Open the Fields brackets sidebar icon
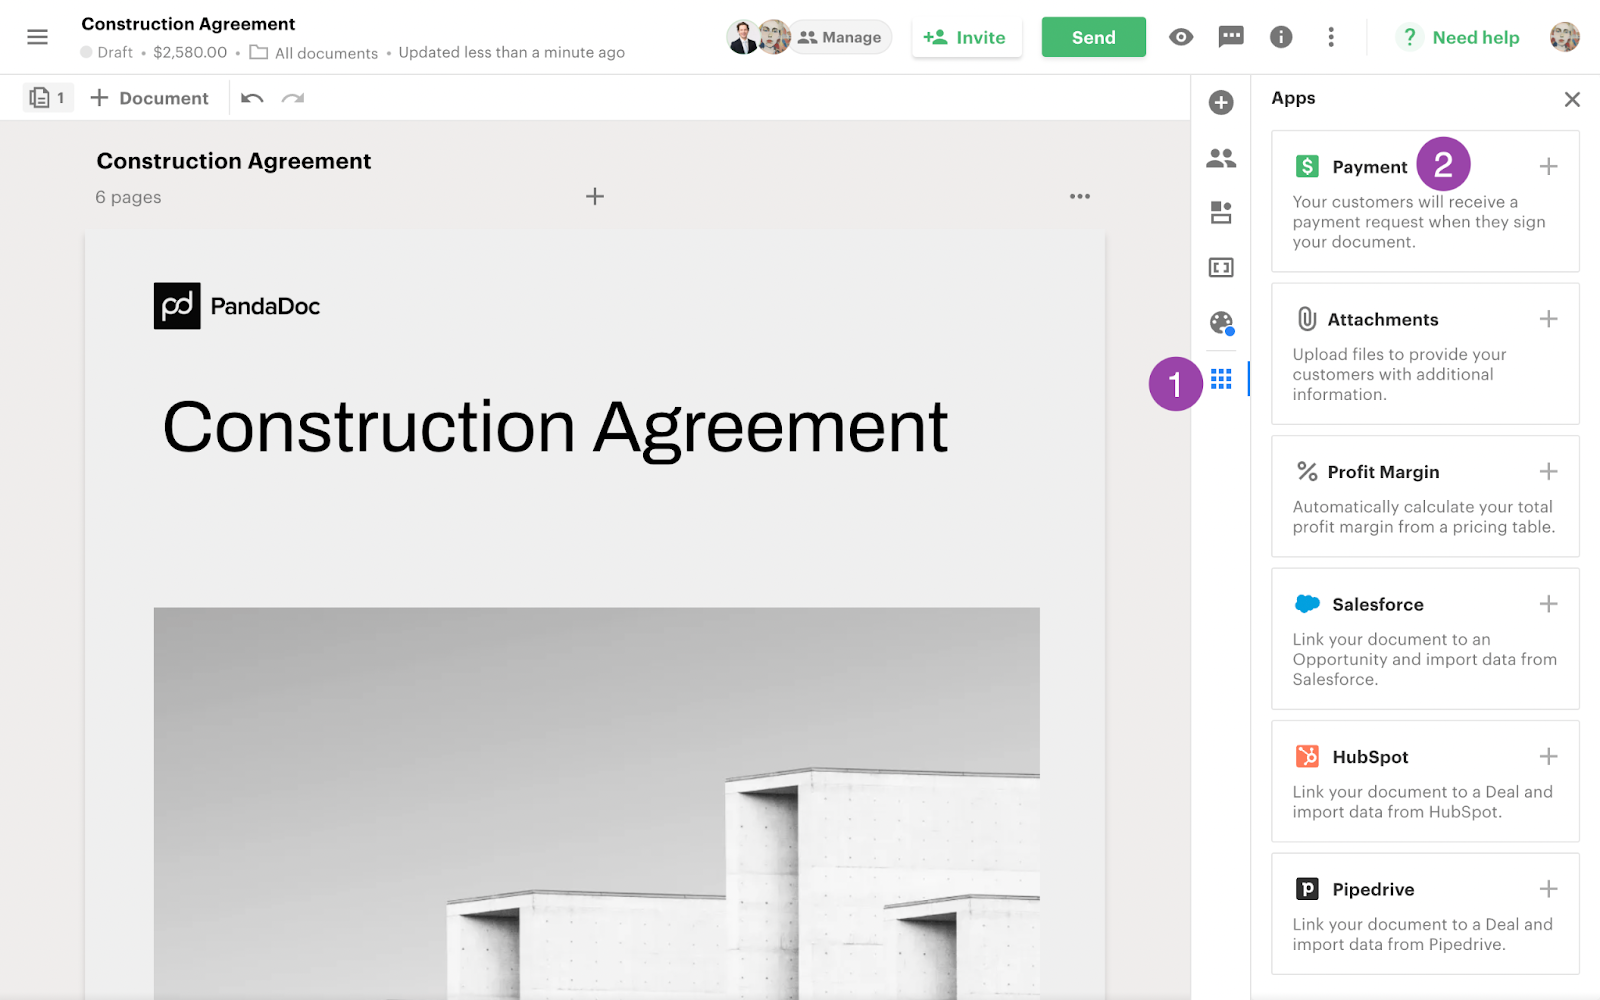The width and height of the screenshot is (1600, 1000). coord(1221,267)
